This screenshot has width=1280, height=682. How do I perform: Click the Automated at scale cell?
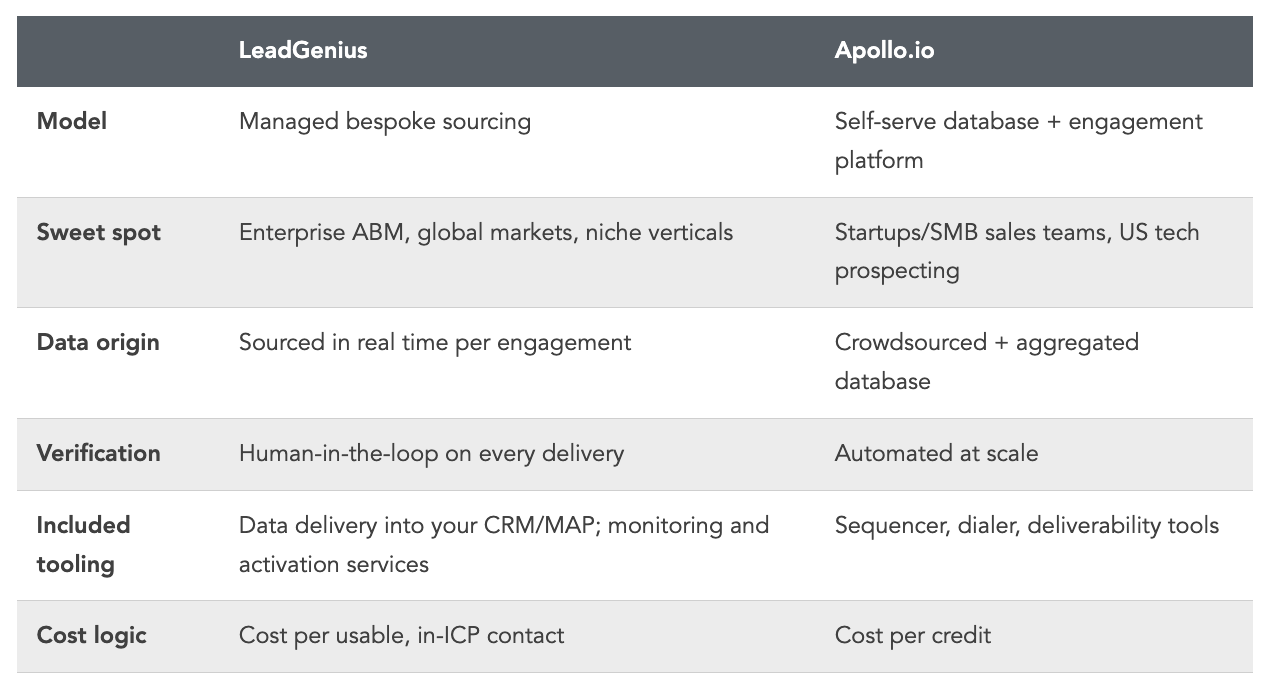click(x=937, y=453)
